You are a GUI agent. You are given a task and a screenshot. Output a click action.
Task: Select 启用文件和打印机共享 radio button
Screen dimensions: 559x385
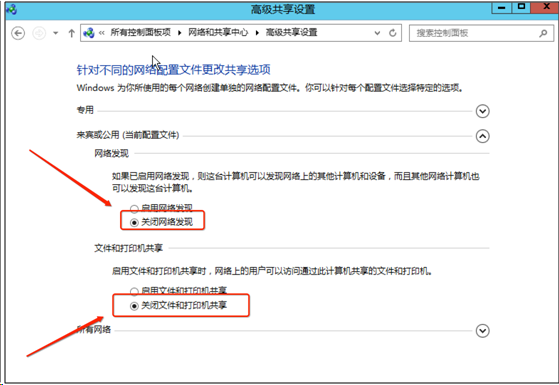pyautogui.click(x=134, y=292)
